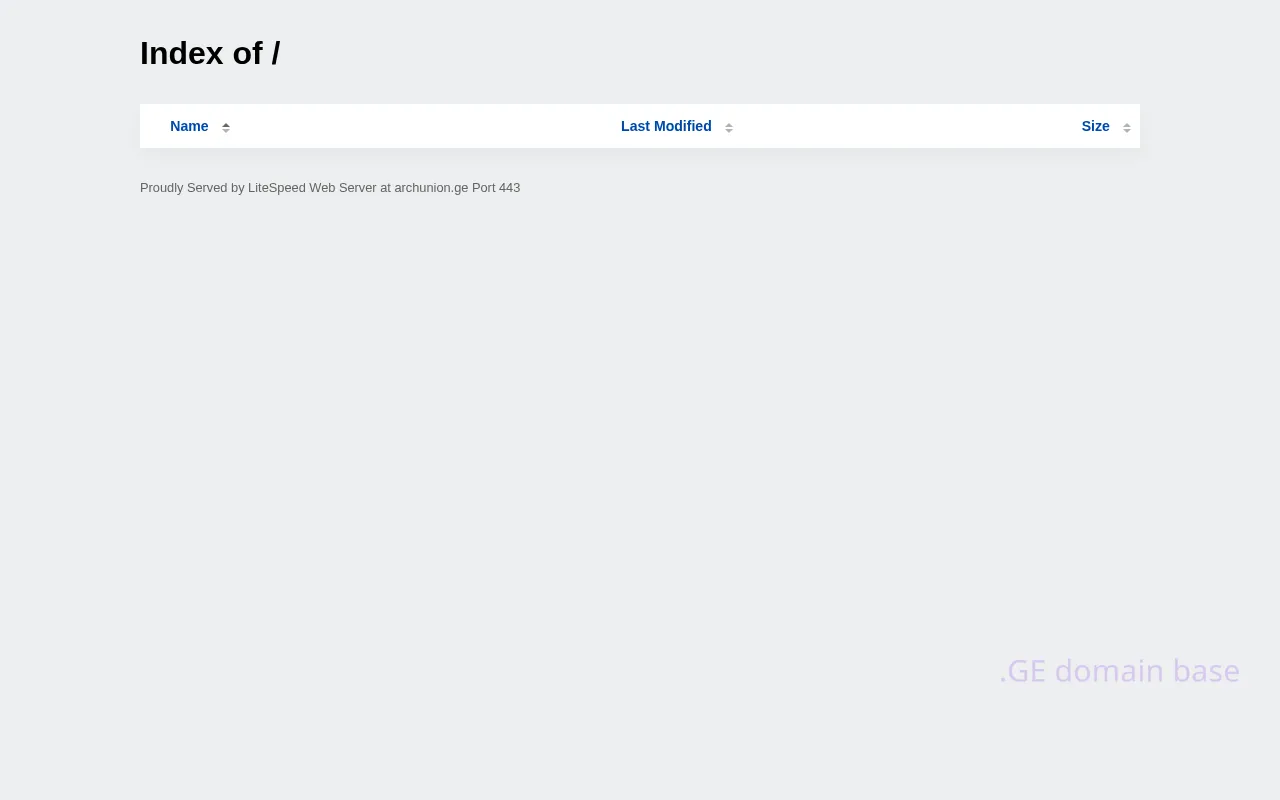Click archunion.ge in the footer line

pyautogui.click(x=431, y=188)
